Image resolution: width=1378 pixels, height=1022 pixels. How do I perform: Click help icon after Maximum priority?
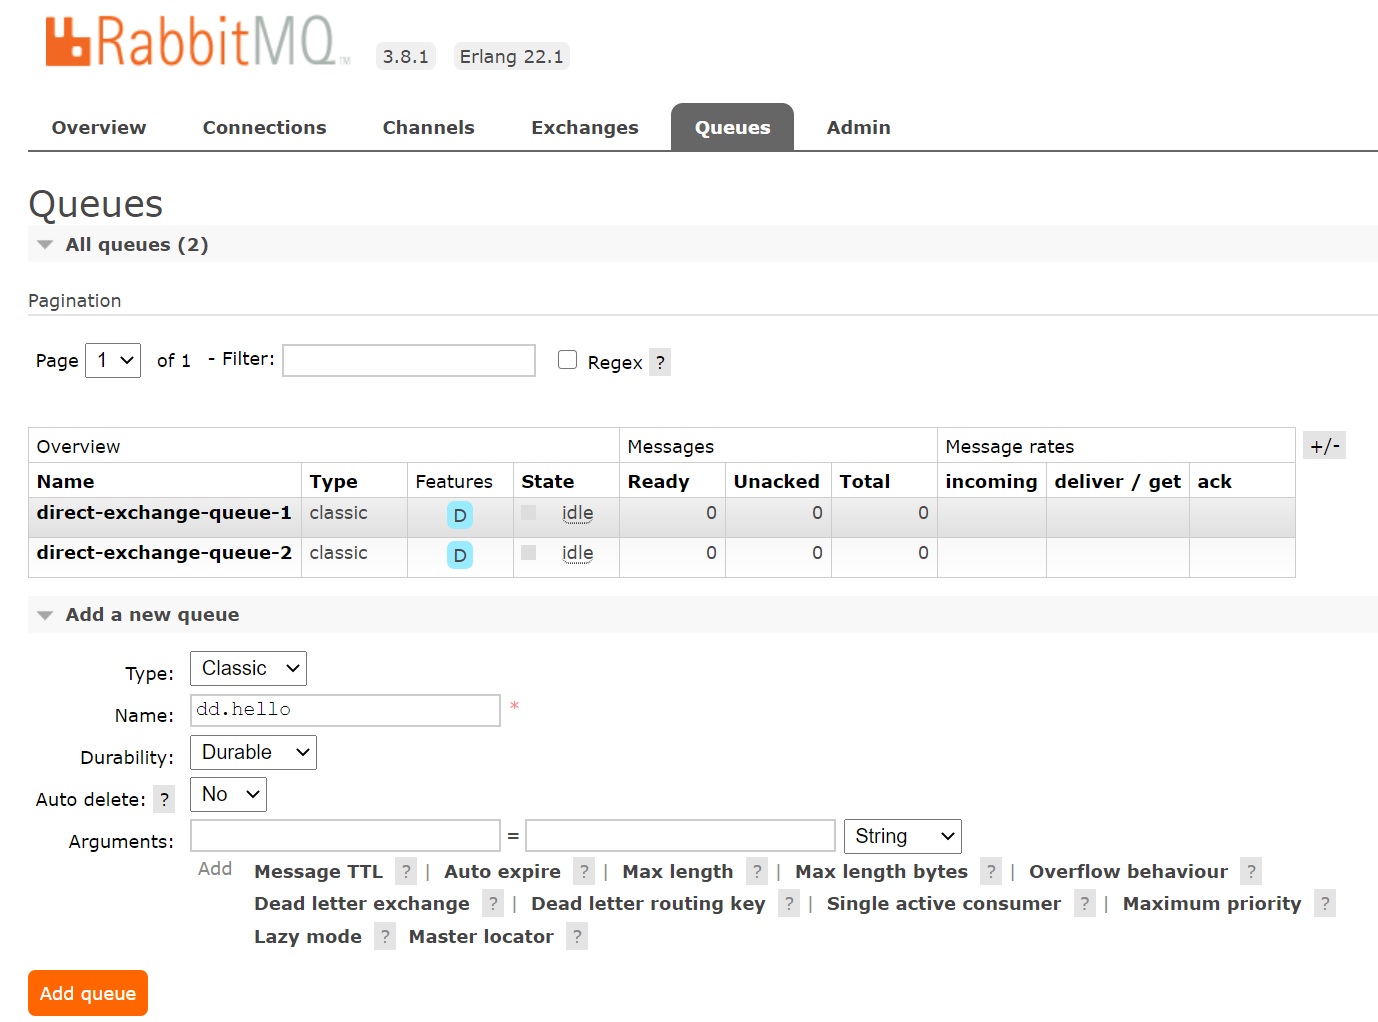click(1324, 903)
